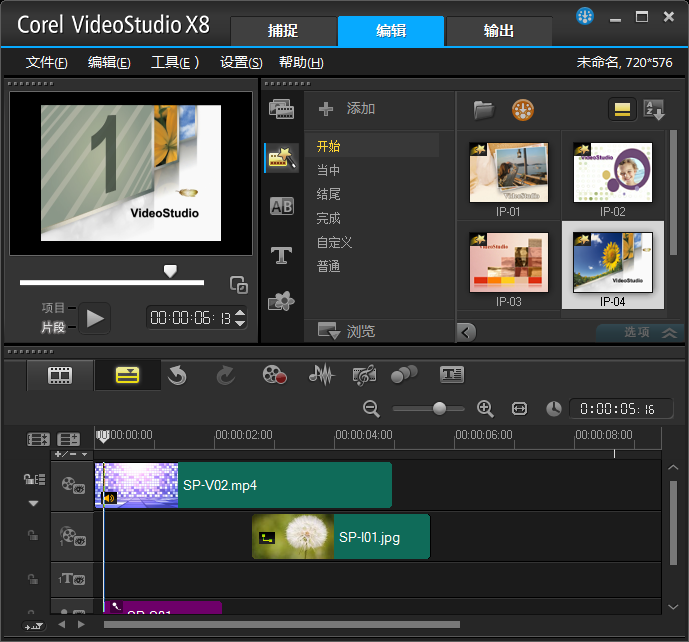Select the Transition (AB) library icon

[282, 206]
